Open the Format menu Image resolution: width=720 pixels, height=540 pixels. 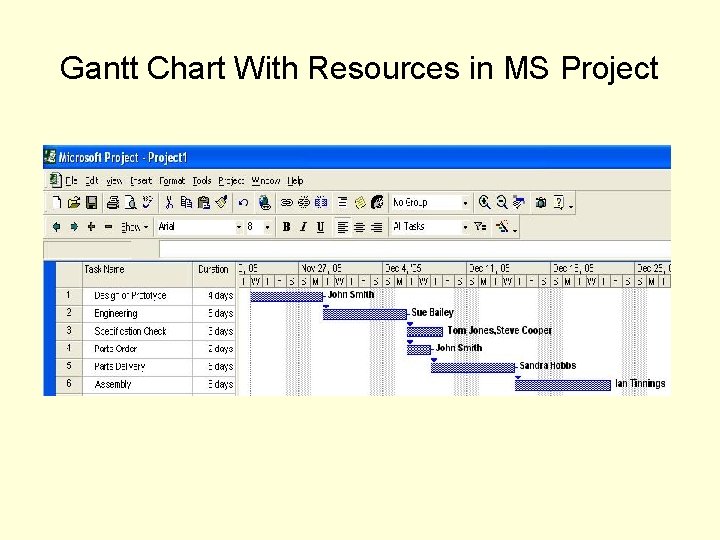172,181
